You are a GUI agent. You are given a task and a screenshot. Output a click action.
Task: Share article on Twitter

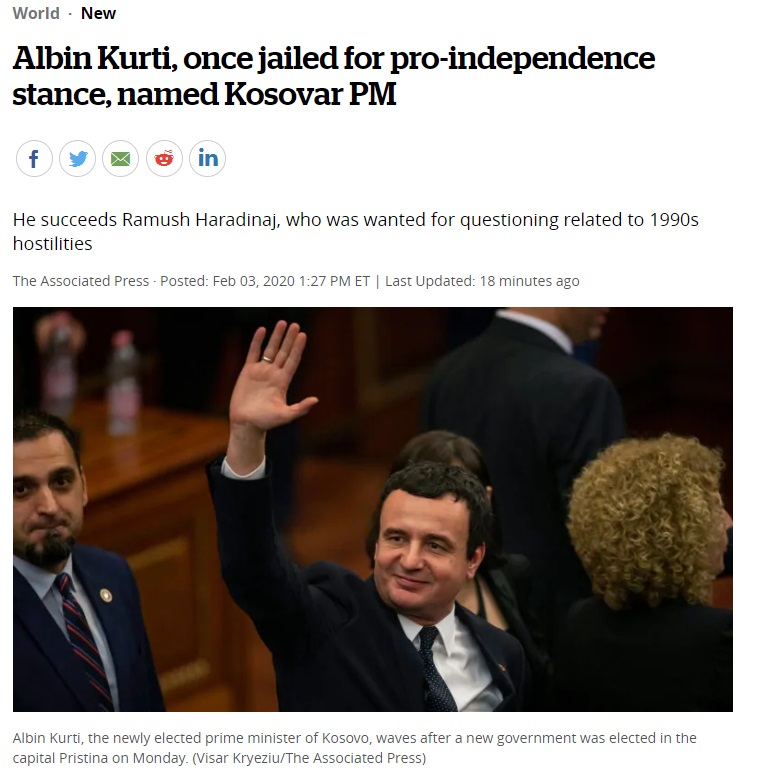[77, 158]
